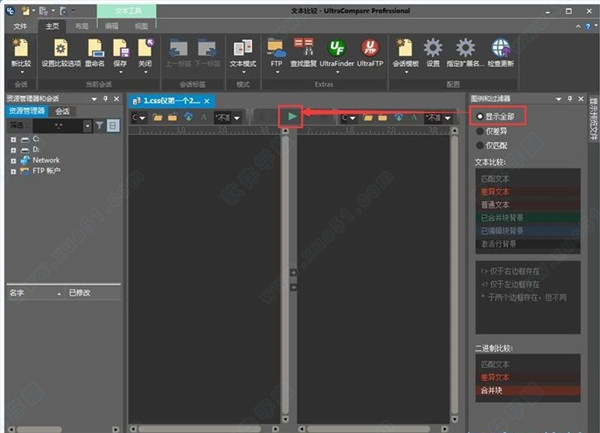Click the 新比较 new comparison icon
The image size is (600, 433).
tap(21, 49)
